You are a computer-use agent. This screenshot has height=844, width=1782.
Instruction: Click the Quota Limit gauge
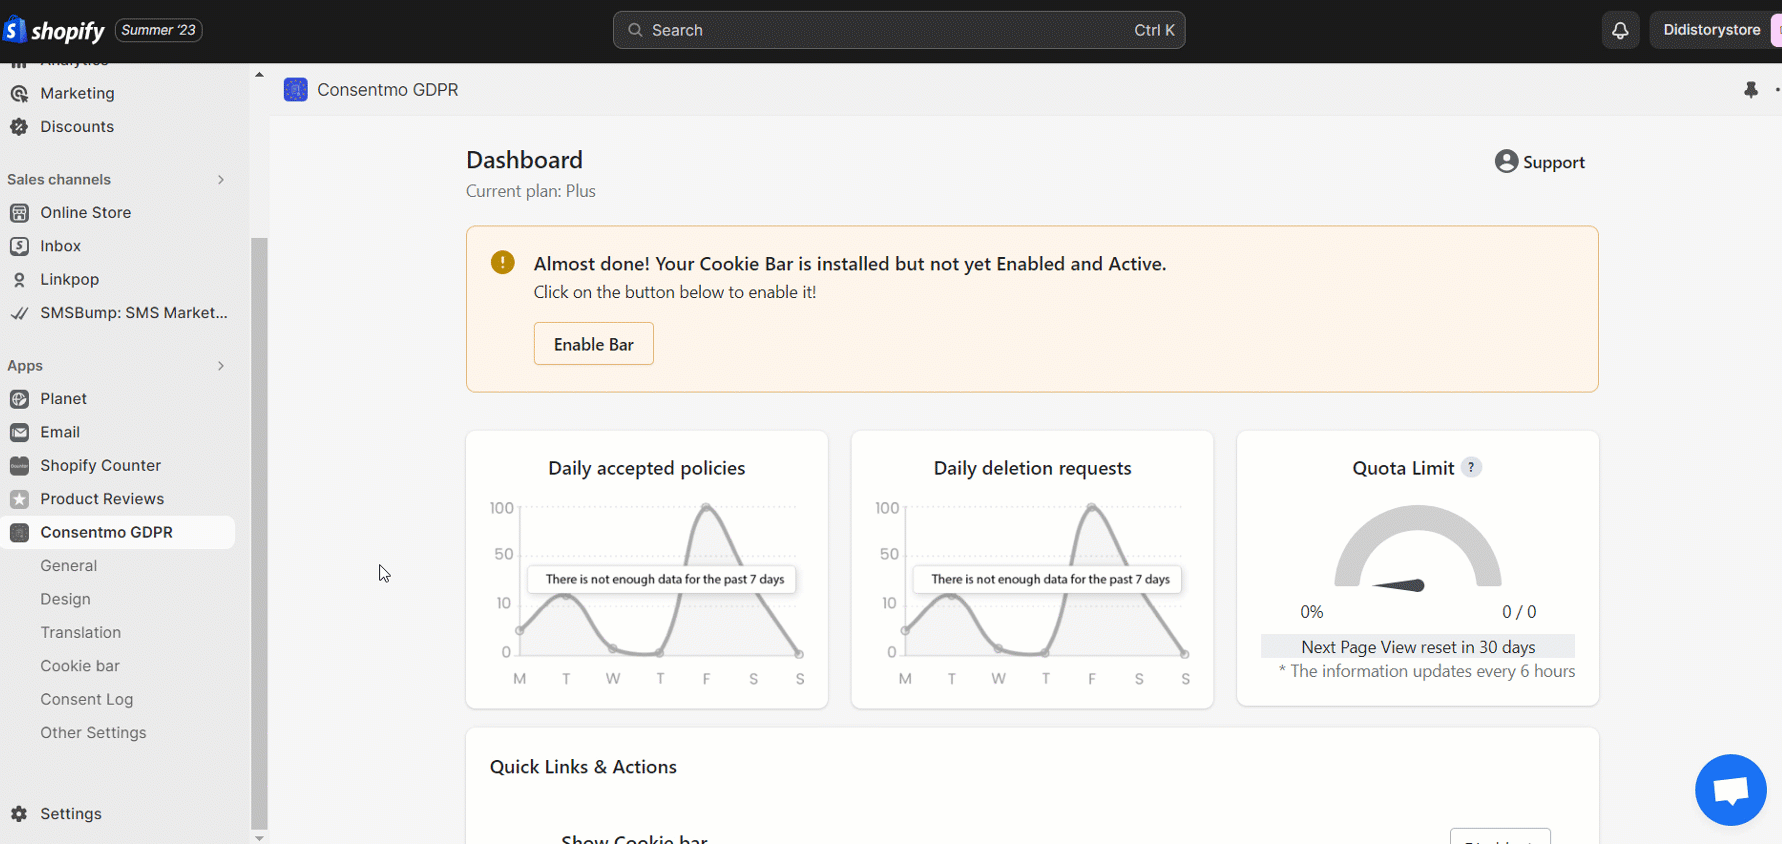pyautogui.click(x=1418, y=548)
